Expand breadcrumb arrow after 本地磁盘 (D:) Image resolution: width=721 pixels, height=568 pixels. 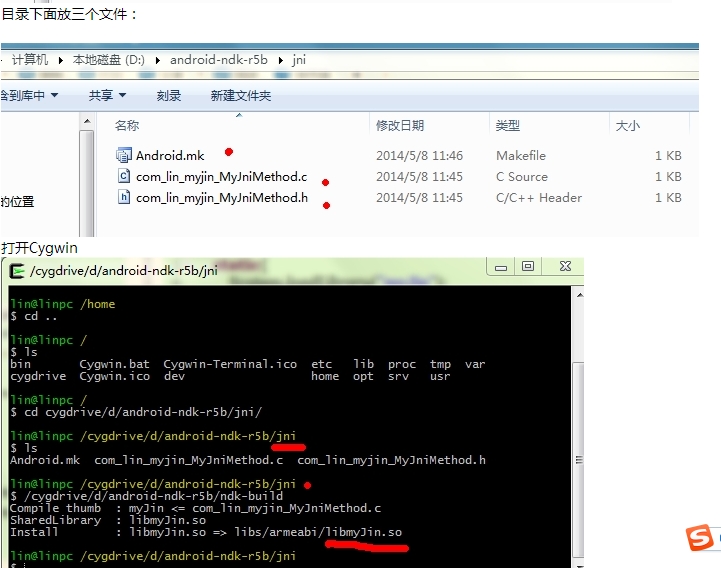click(158, 60)
